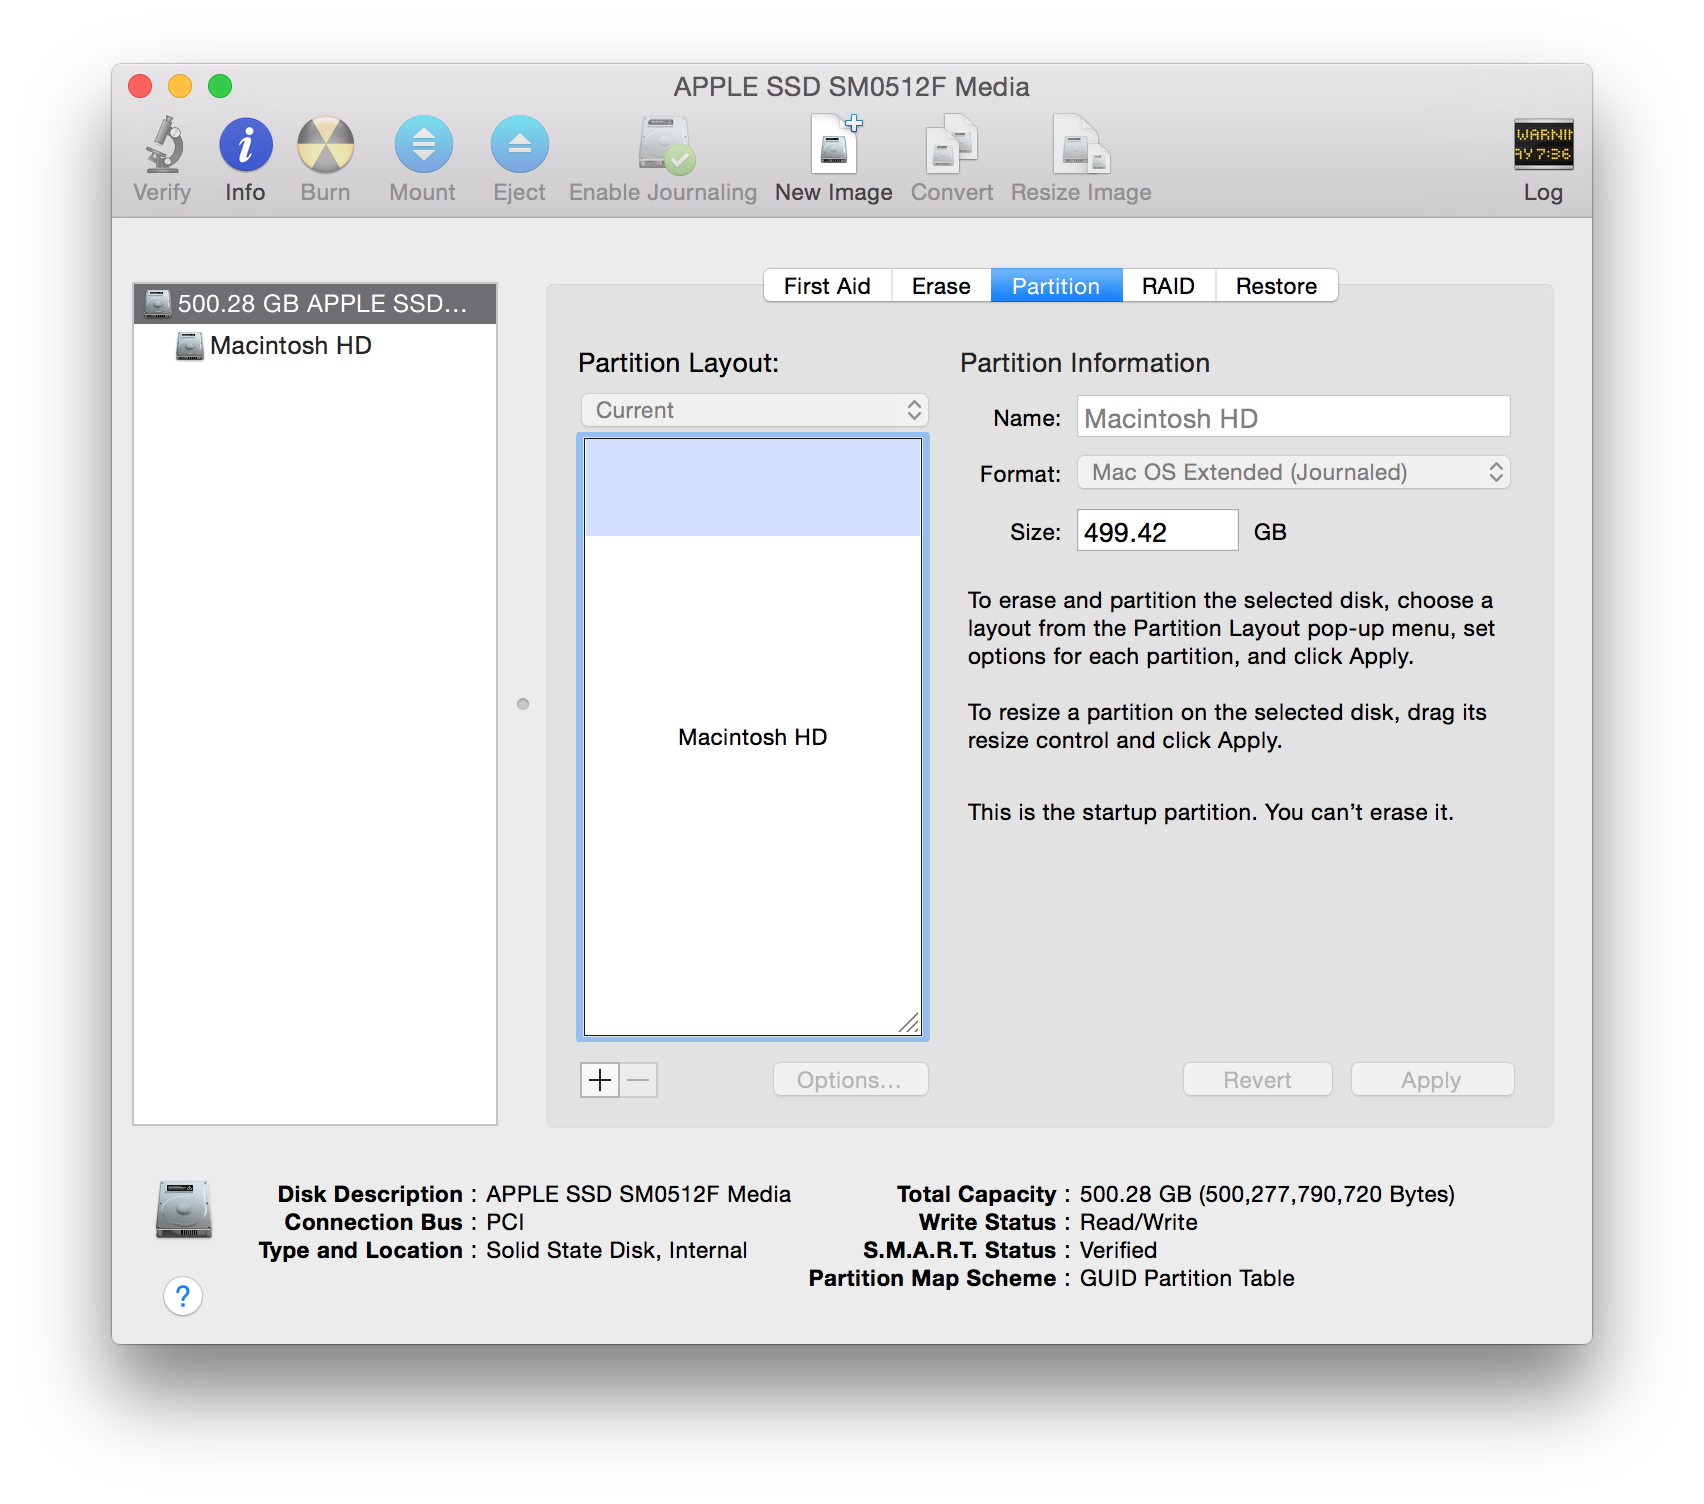Click the startup partition warning text
Screen dimensions: 1704x1504
pyautogui.click(x=1210, y=812)
